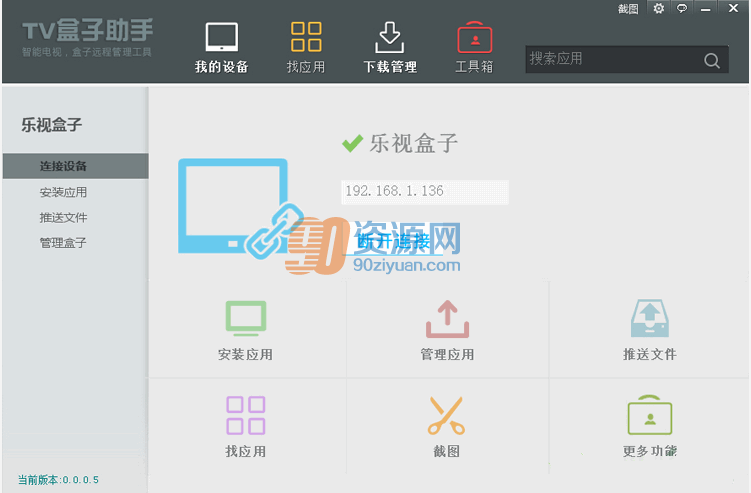This screenshot has width=751, height=493.
Task: Close the TV盒子助手 window
Action: (x=733, y=8)
